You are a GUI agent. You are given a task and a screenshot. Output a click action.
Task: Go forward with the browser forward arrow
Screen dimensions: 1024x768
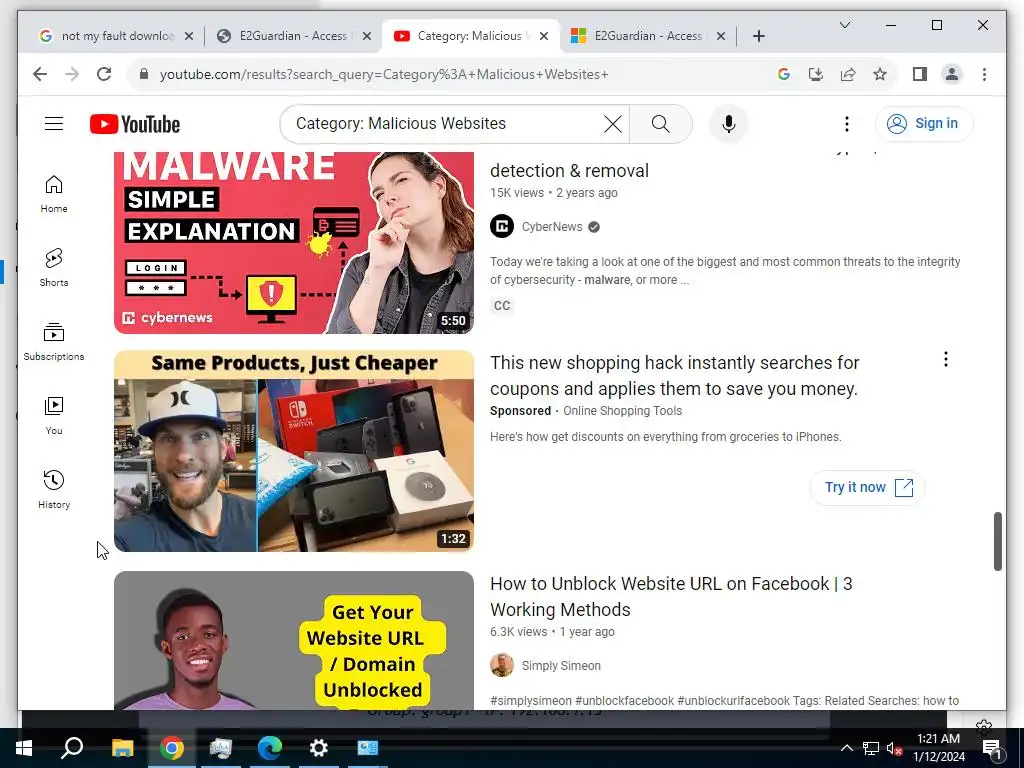72,74
